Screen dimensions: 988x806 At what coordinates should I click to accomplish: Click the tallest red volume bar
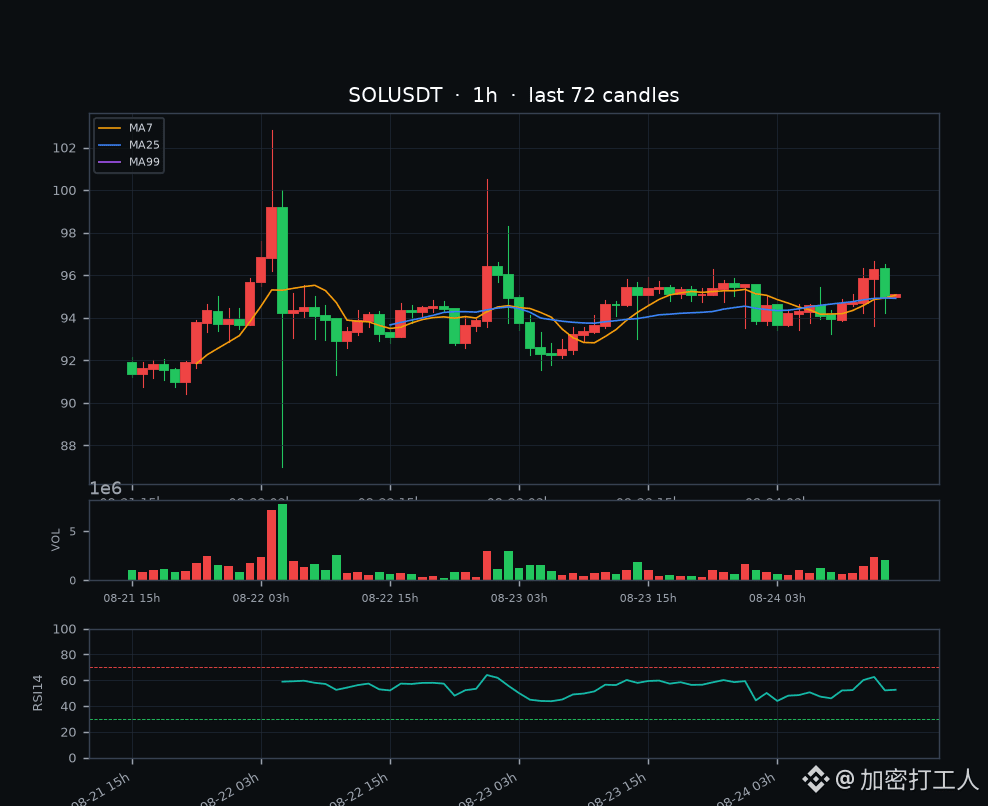pos(272,545)
